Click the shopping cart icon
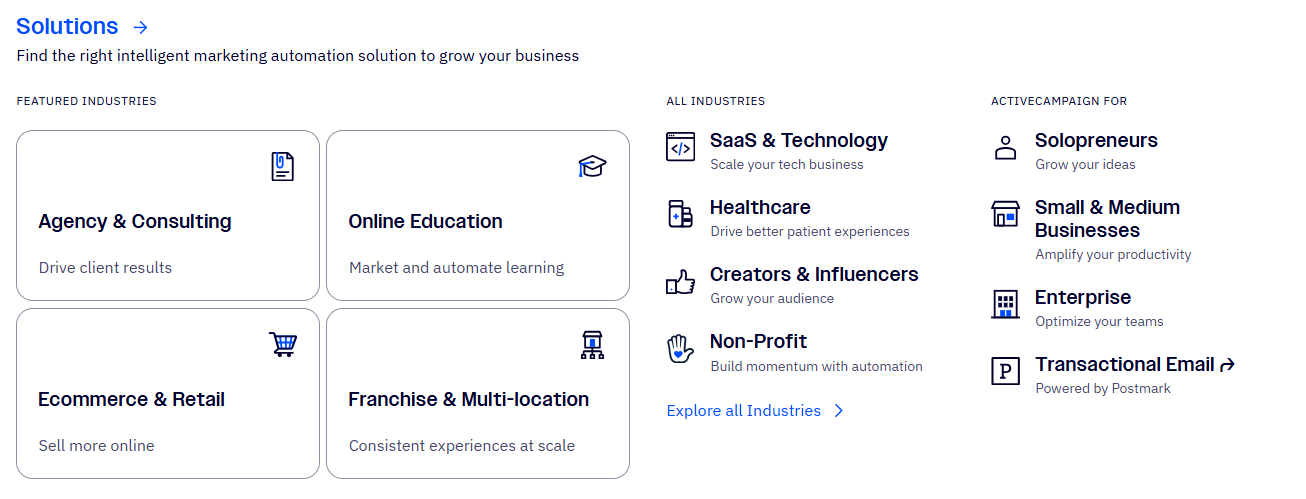 [x=283, y=344]
